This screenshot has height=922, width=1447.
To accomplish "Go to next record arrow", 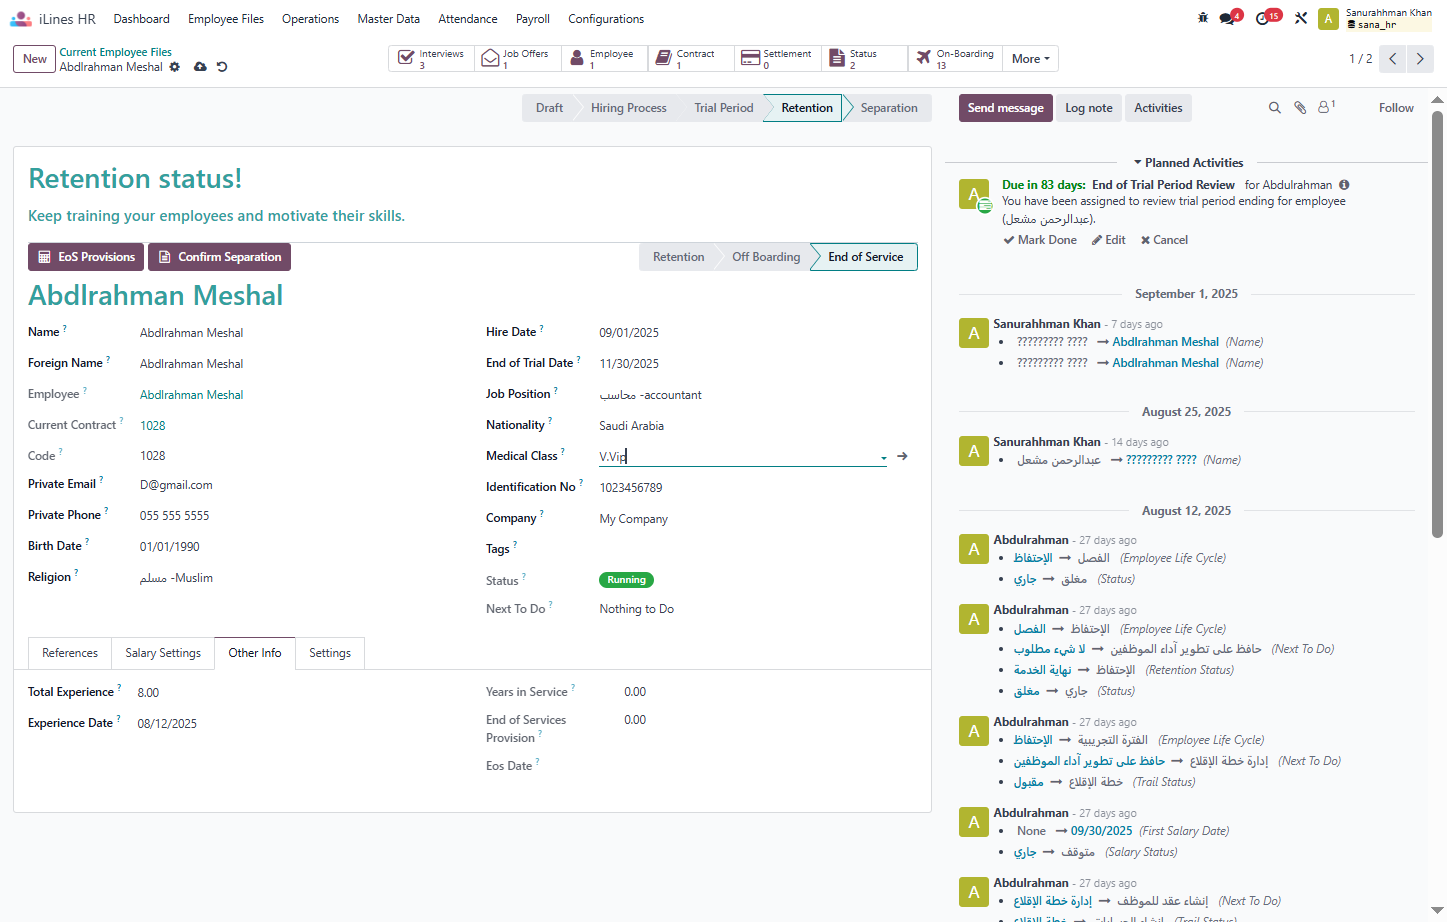I will pyautogui.click(x=1420, y=59).
